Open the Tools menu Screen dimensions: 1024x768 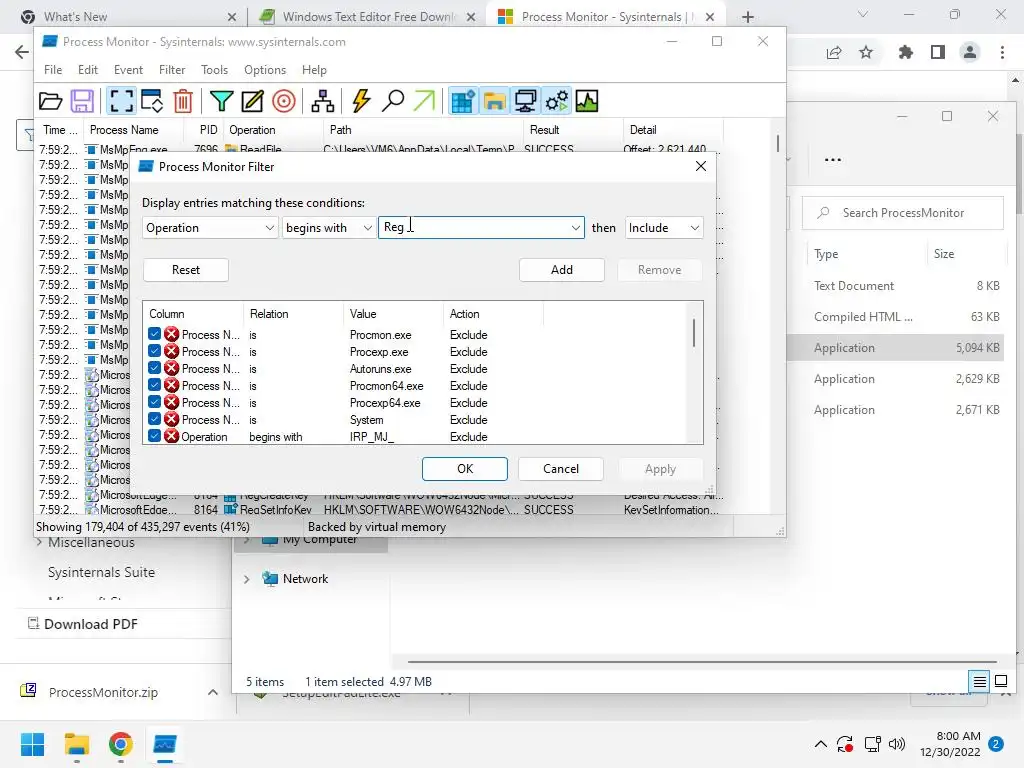214,70
